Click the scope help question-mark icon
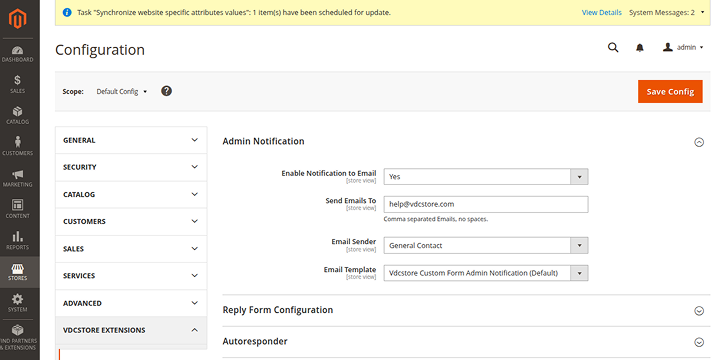Screen dimensions: 720x360 click(167, 91)
